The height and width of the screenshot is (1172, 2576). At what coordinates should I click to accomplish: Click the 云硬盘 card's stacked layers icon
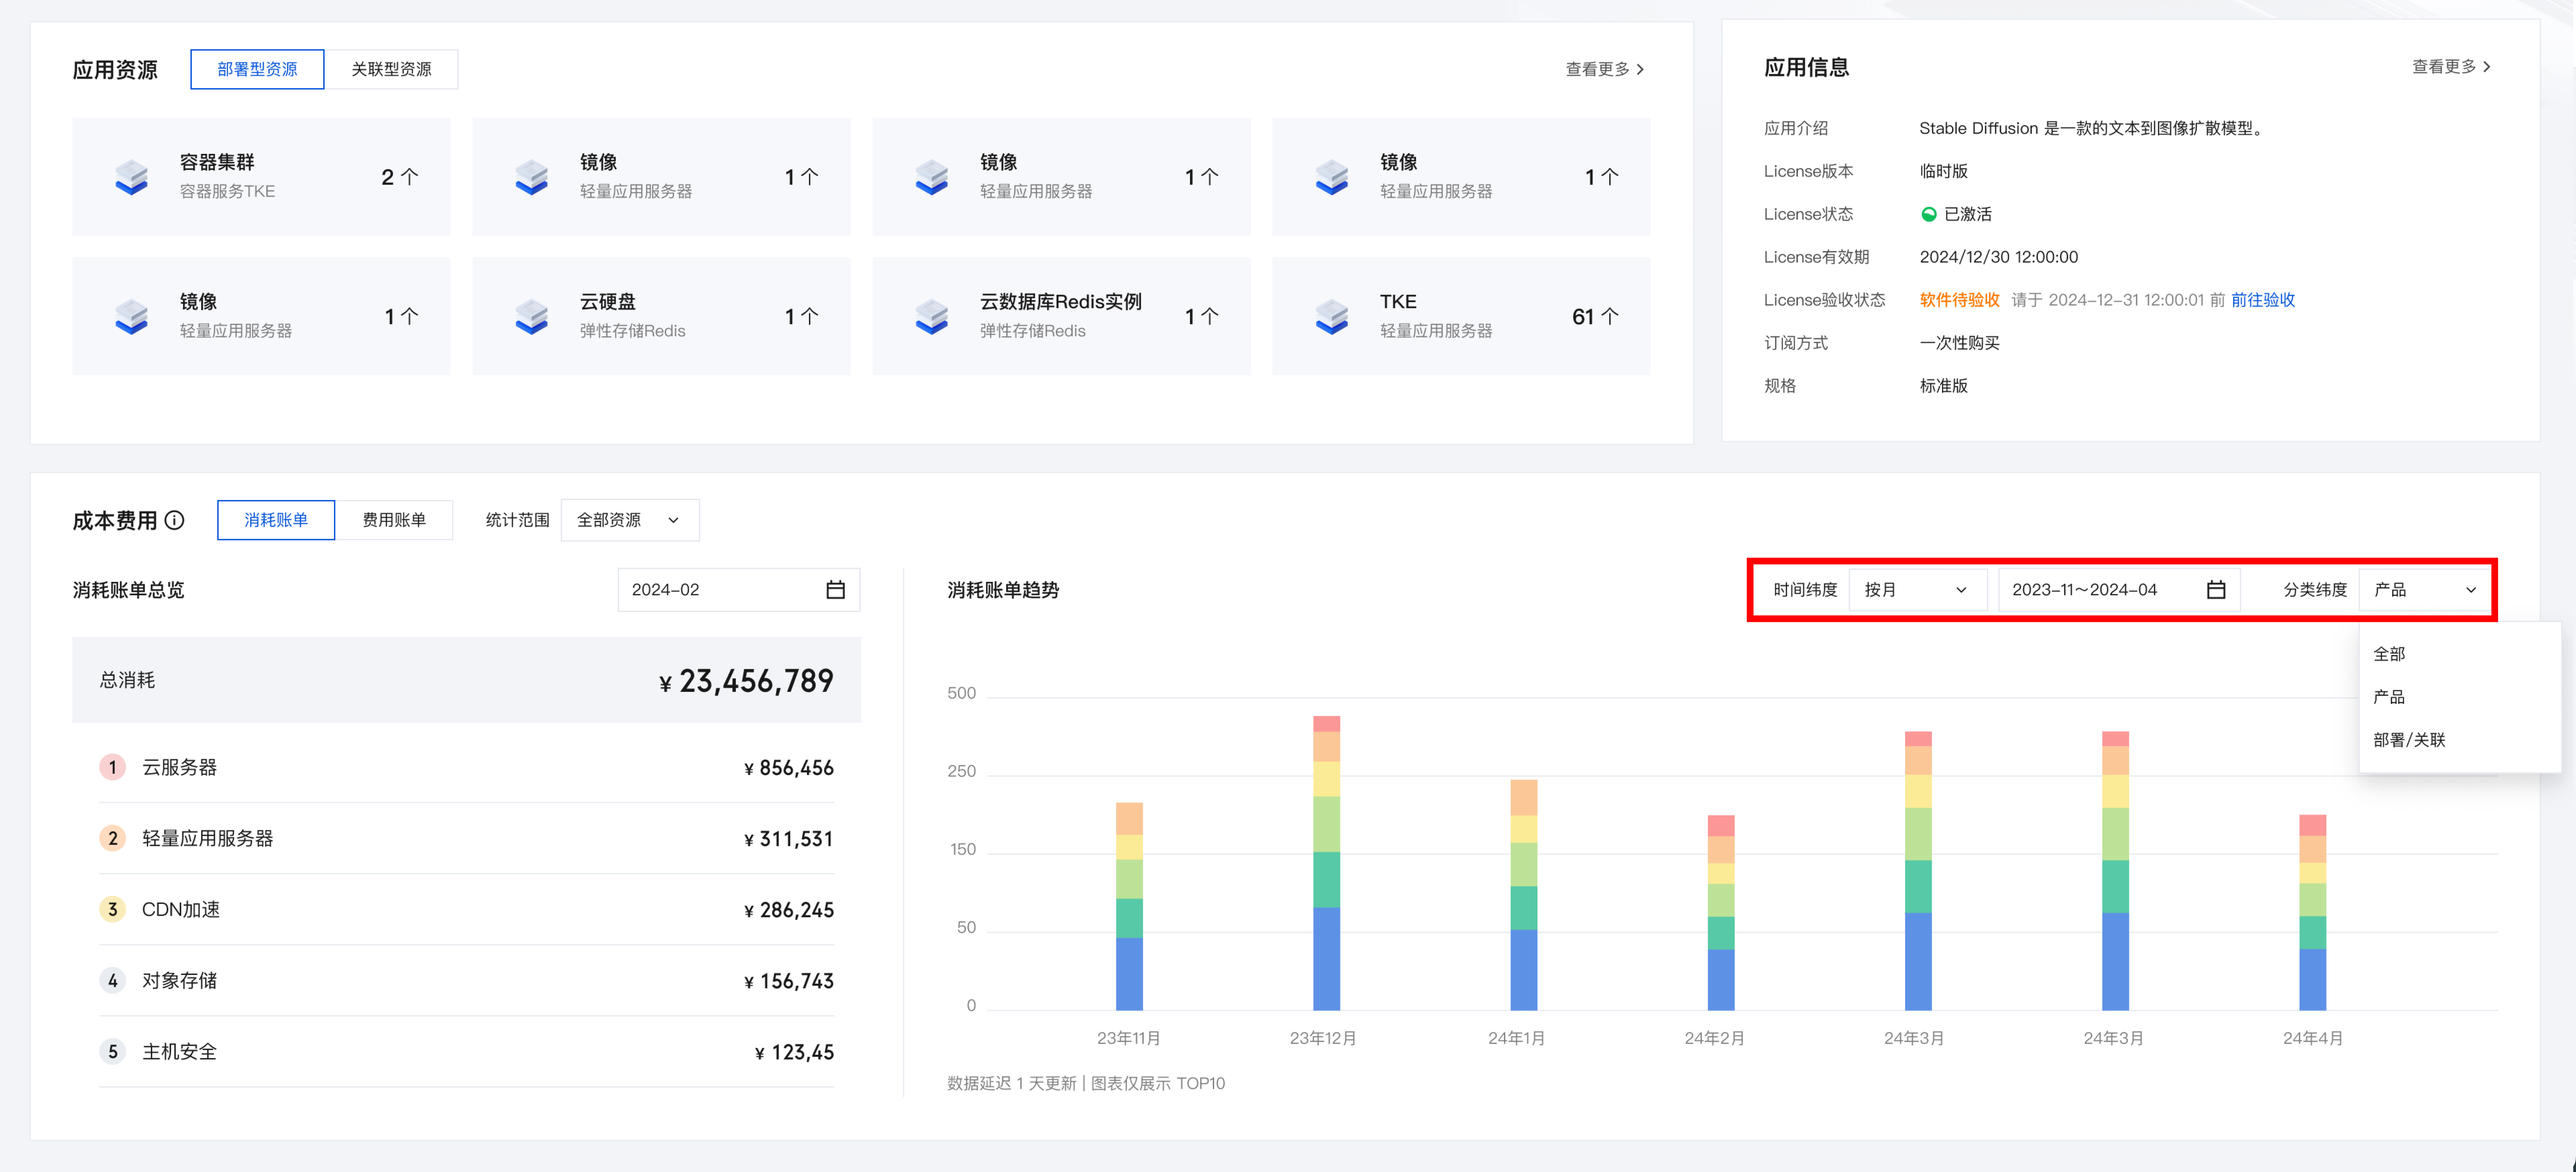point(531,317)
